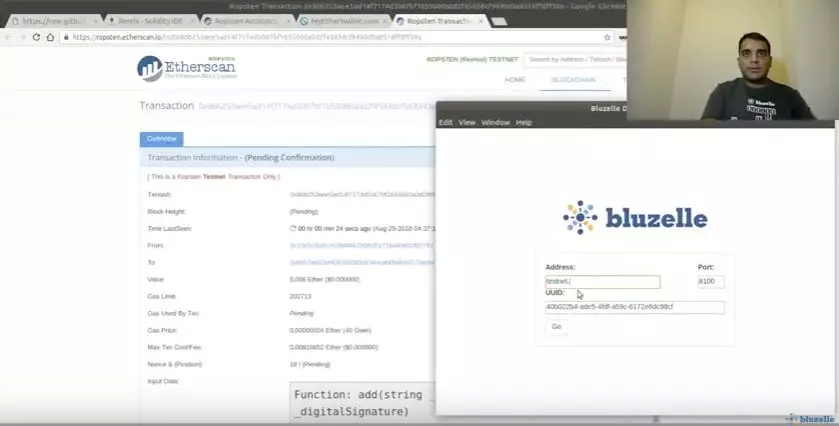The height and width of the screenshot is (426, 839).
Task: Click the UUID input field
Action: point(635,307)
